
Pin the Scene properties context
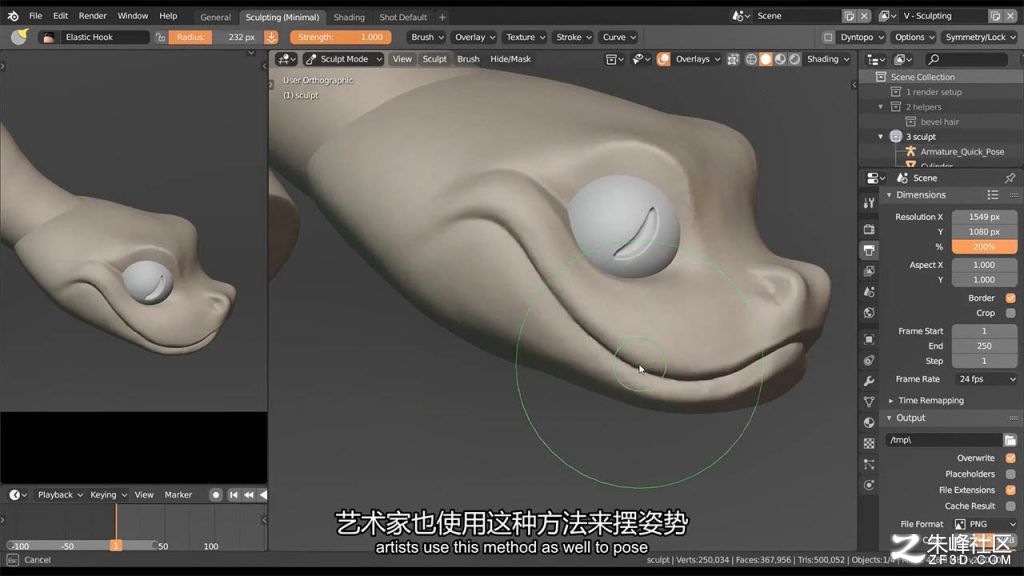tap(1010, 178)
